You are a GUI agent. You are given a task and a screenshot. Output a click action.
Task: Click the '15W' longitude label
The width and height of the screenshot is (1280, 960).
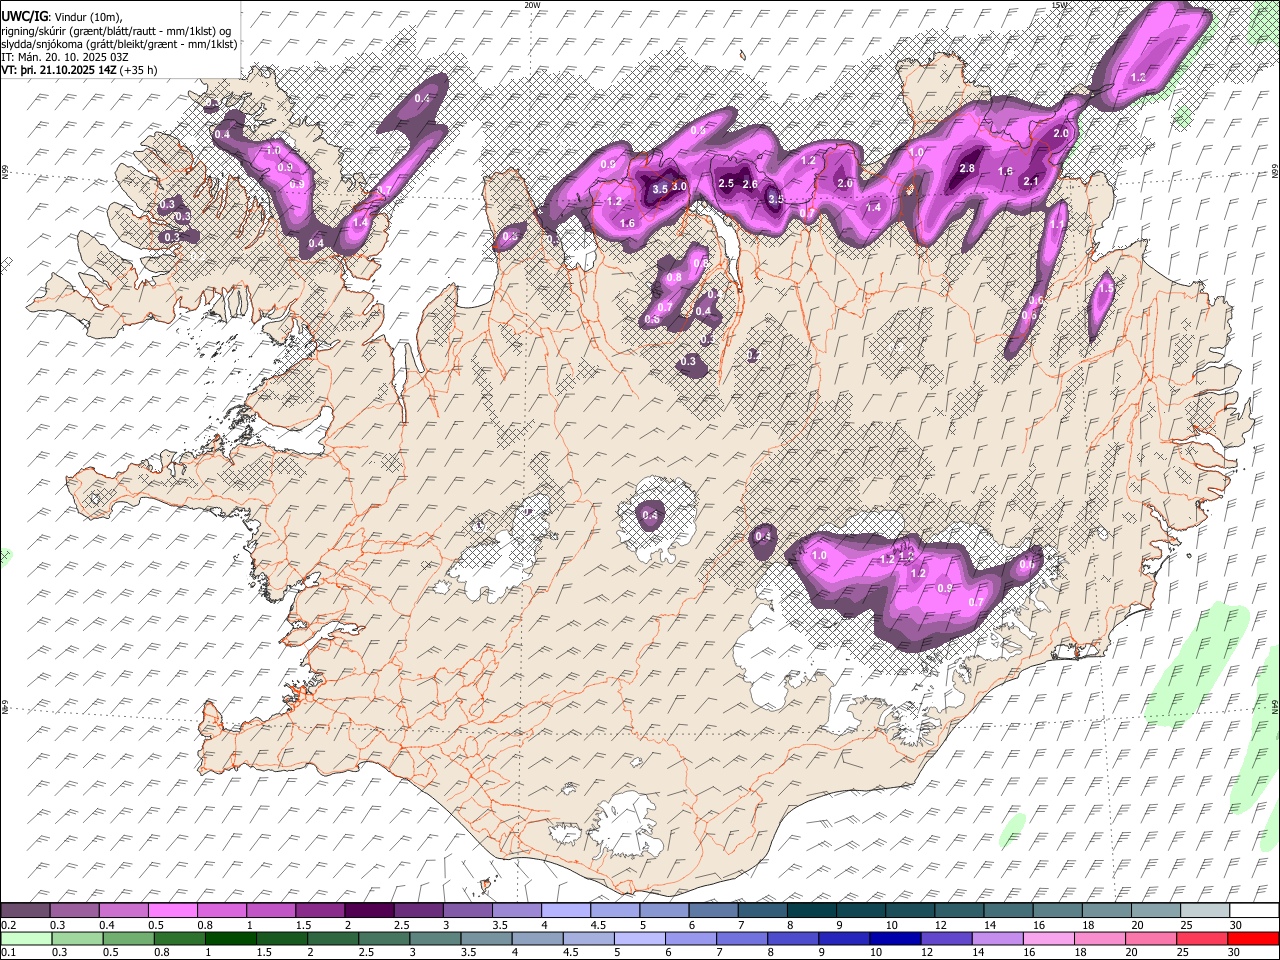pyautogui.click(x=1060, y=5)
